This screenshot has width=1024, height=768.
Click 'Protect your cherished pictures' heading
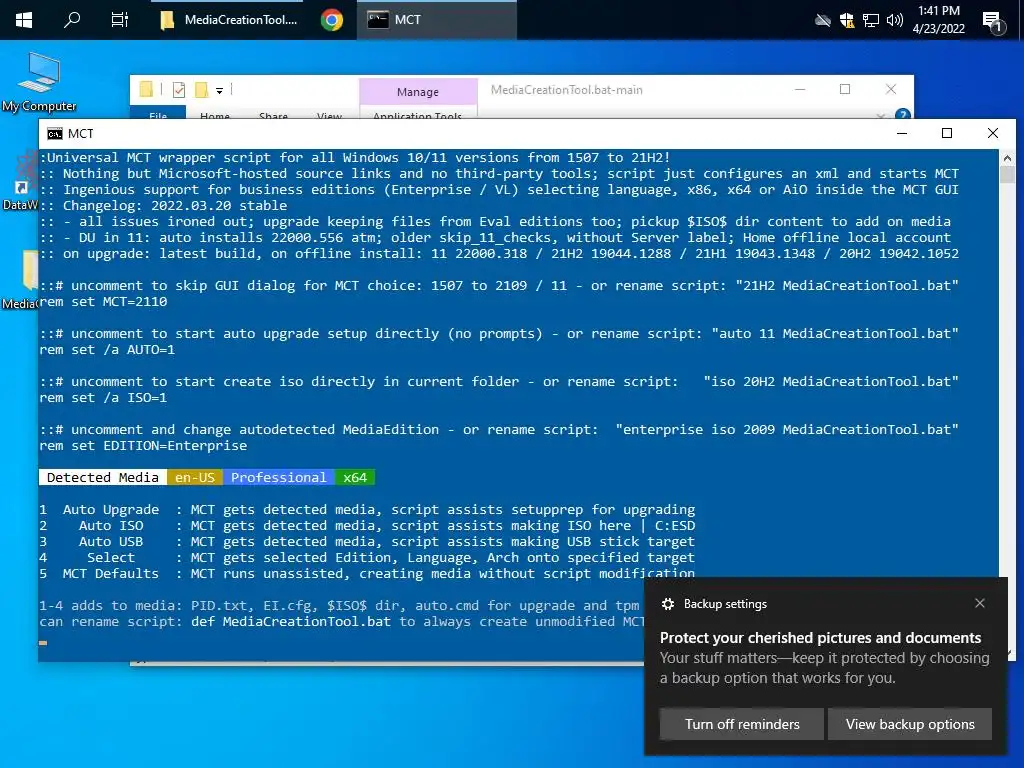tap(820, 637)
